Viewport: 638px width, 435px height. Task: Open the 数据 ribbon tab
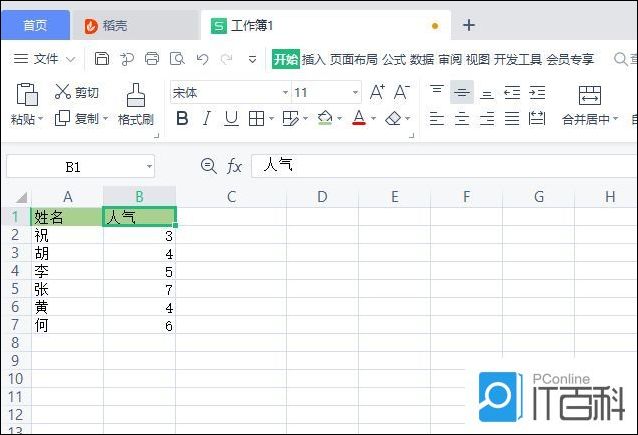[422, 60]
